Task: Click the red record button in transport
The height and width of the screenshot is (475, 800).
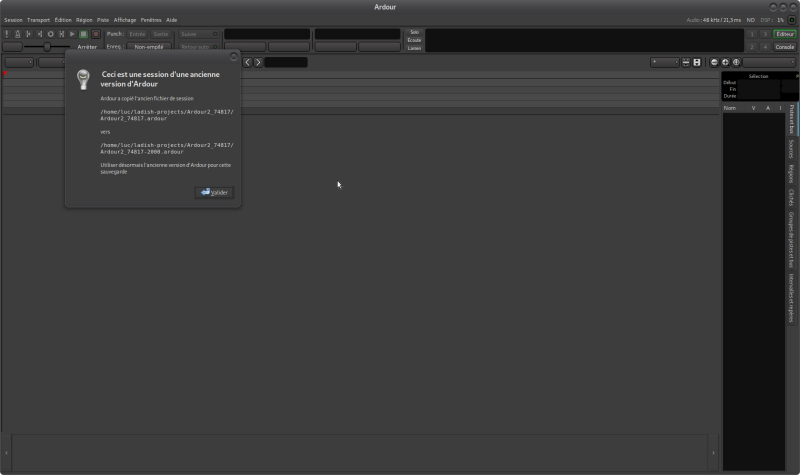Action: [95, 34]
